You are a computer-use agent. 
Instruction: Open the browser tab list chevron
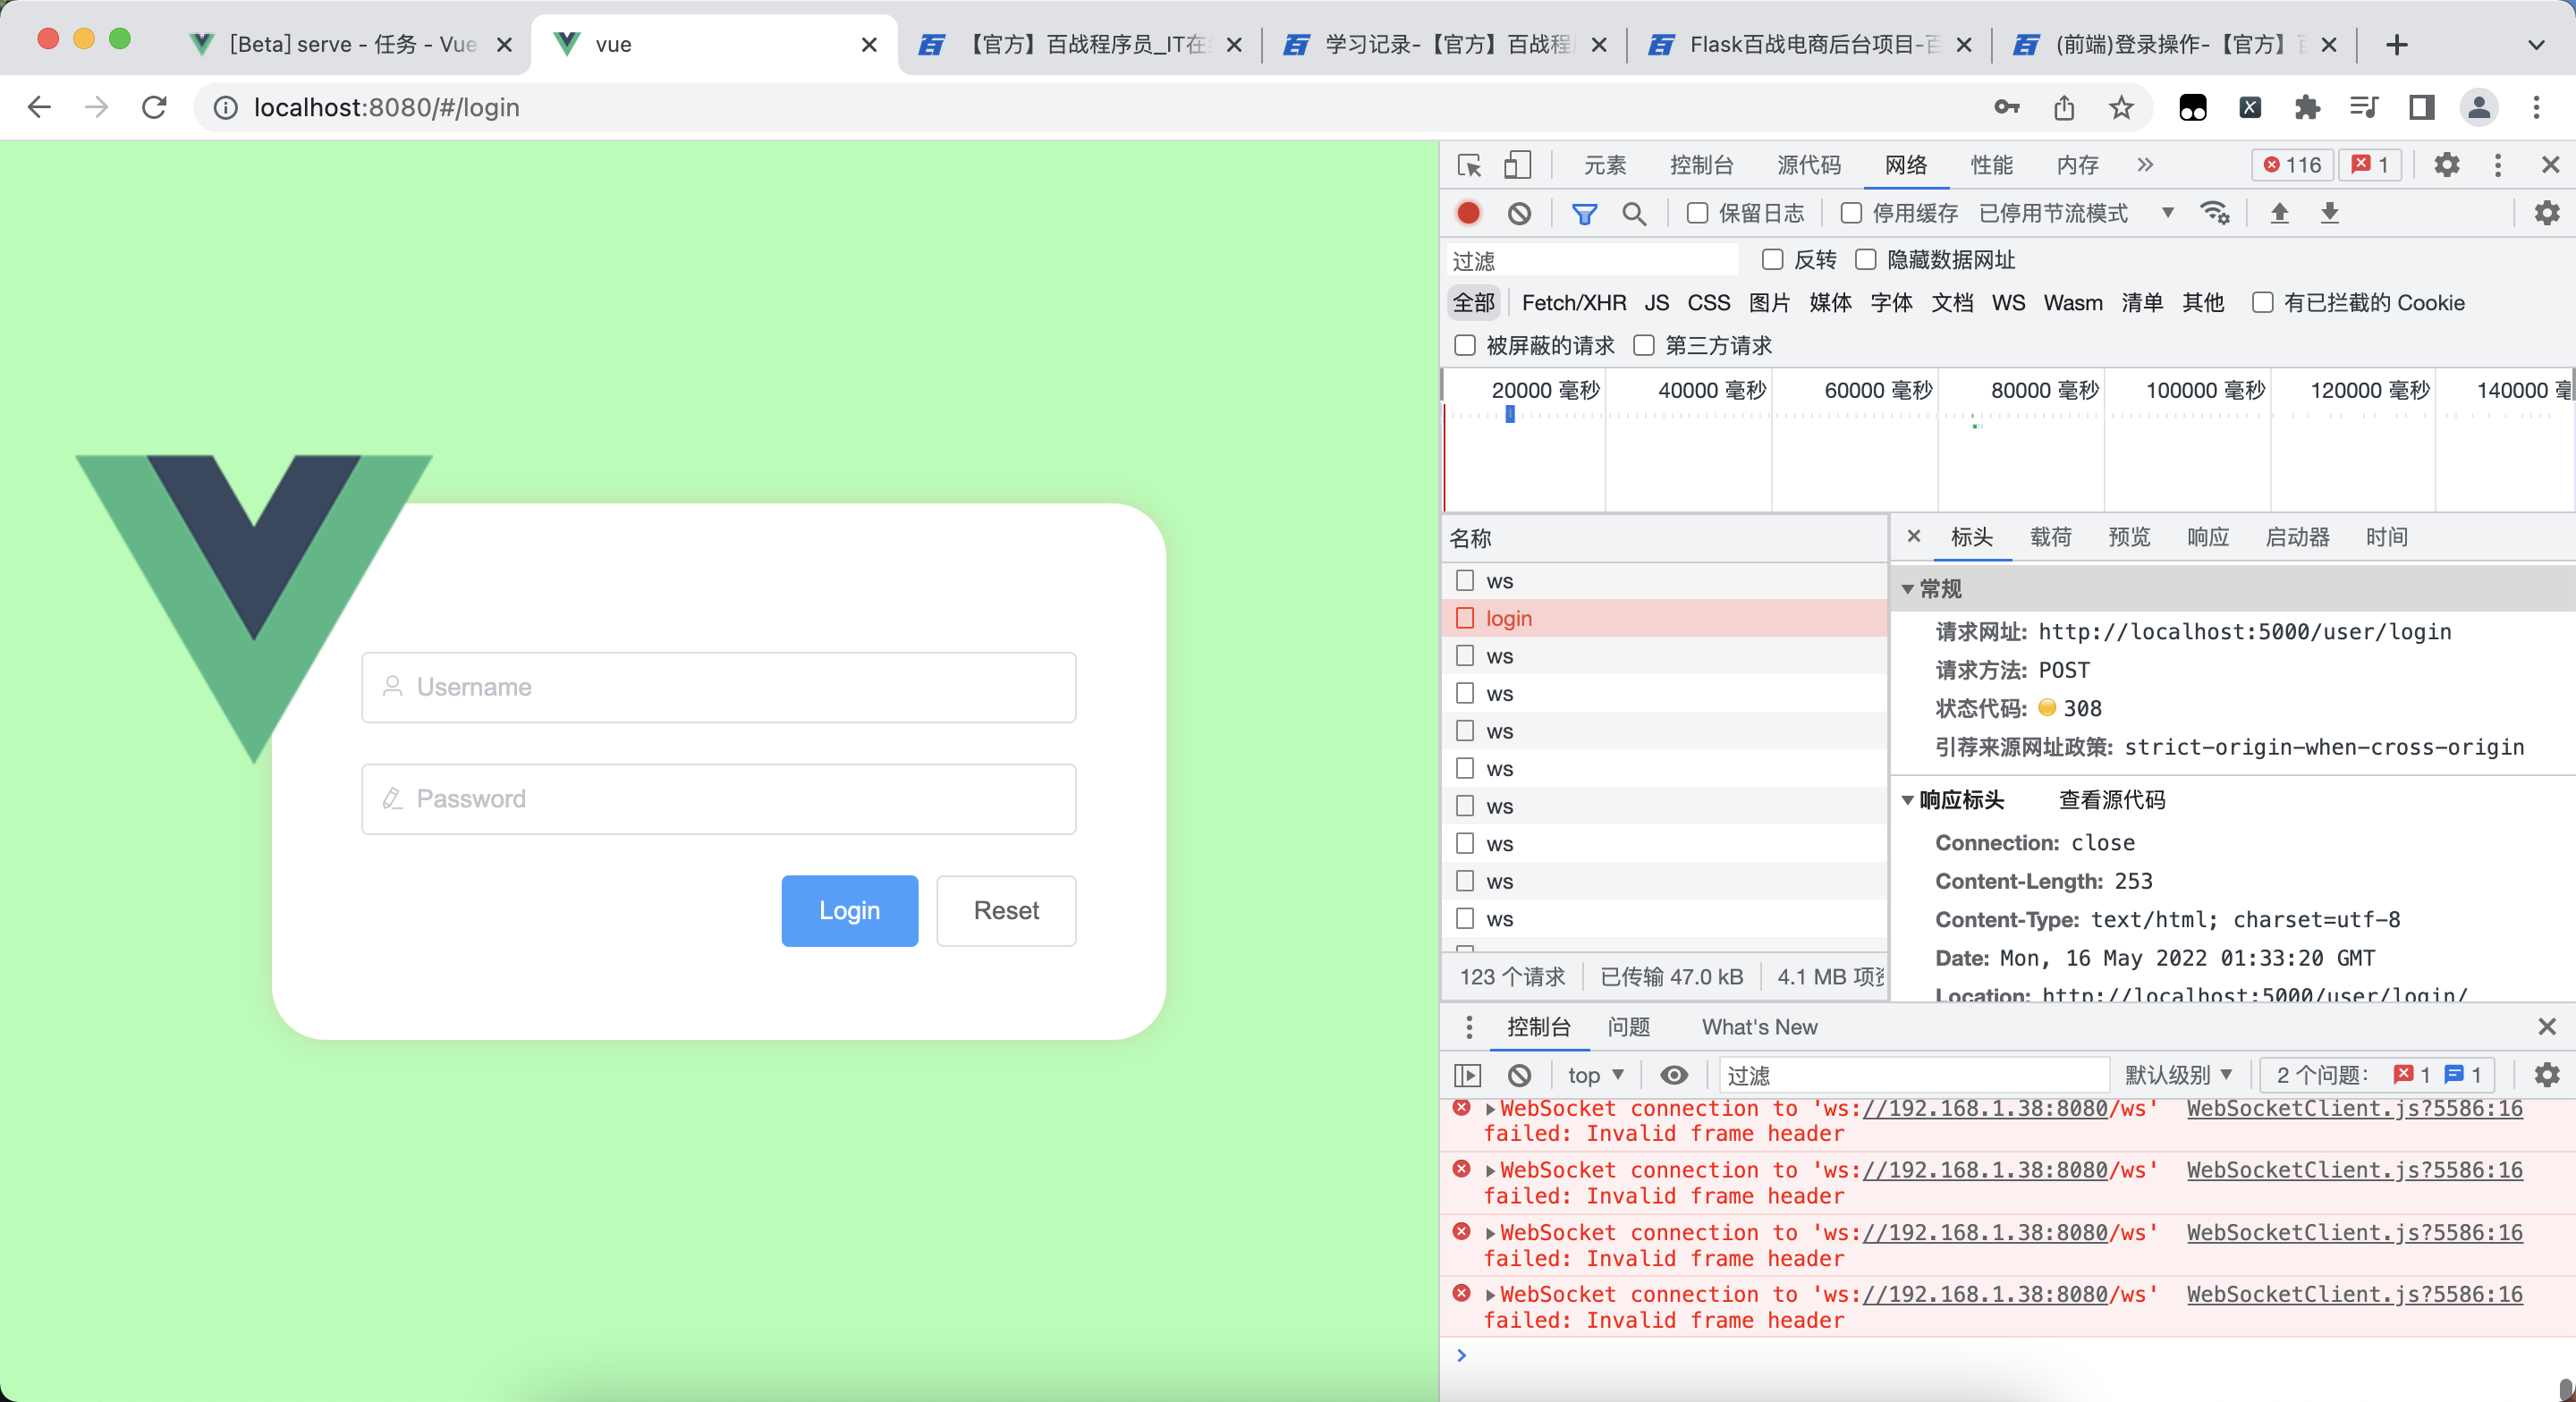[2536, 45]
